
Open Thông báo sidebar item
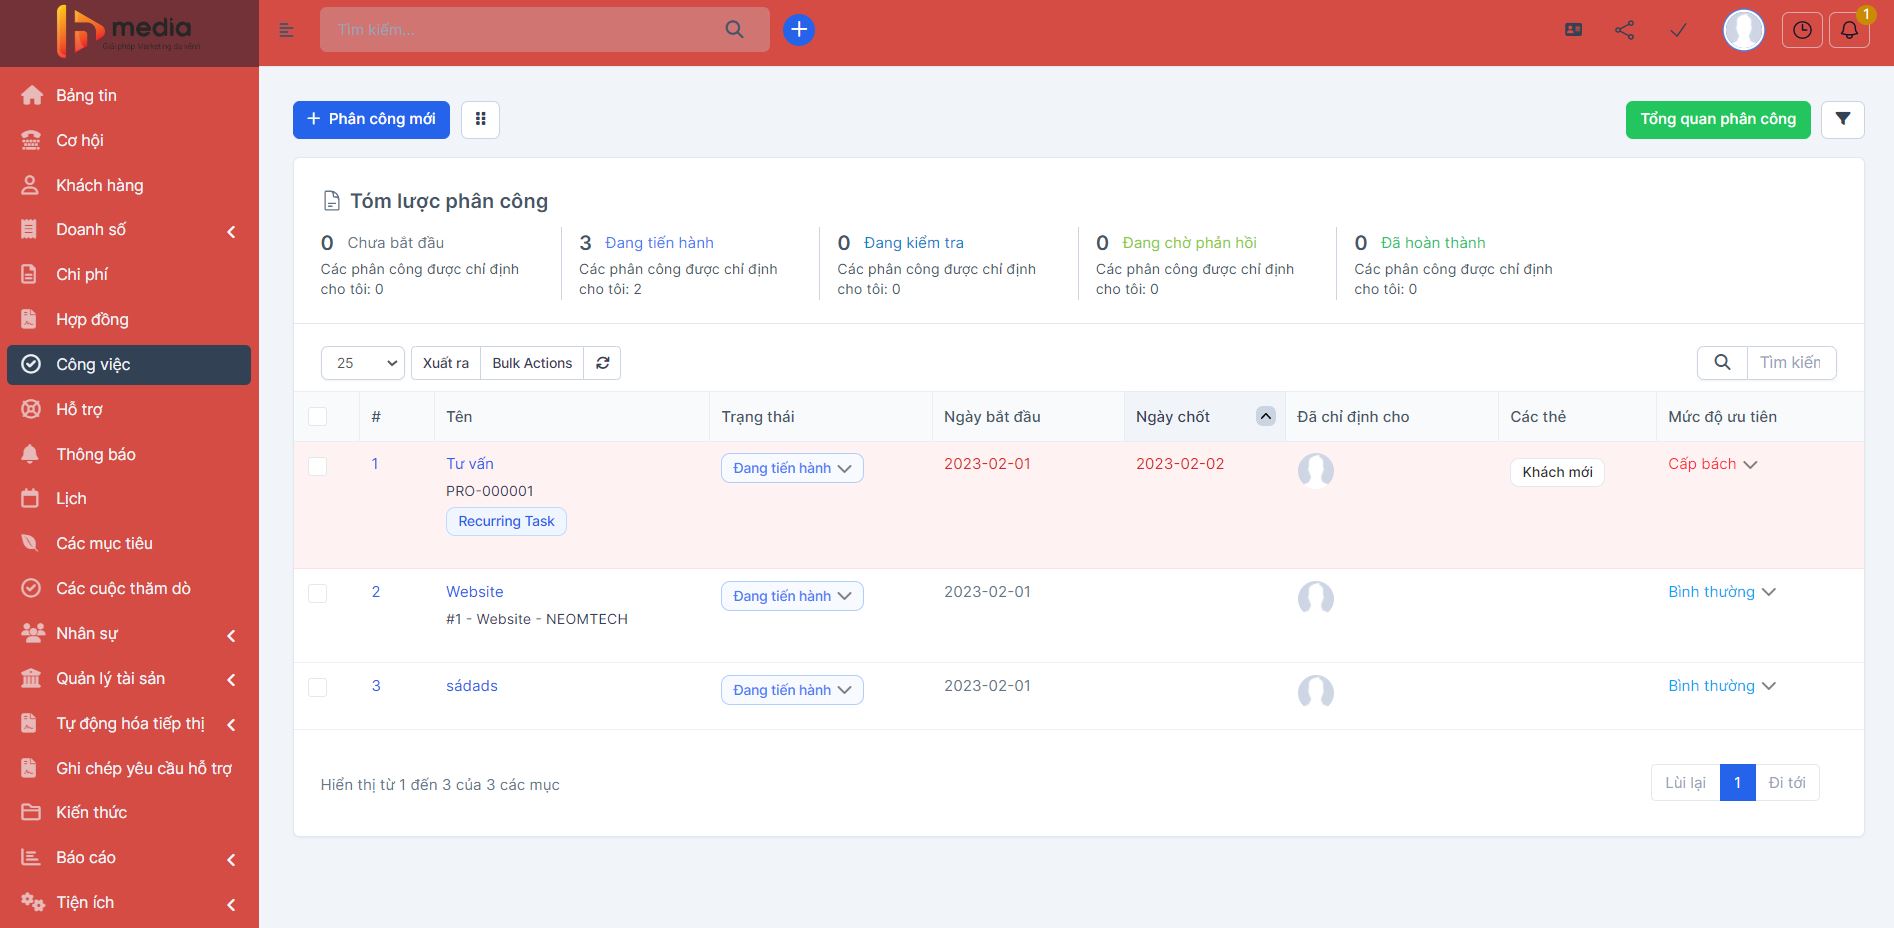[x=129, y=455]
